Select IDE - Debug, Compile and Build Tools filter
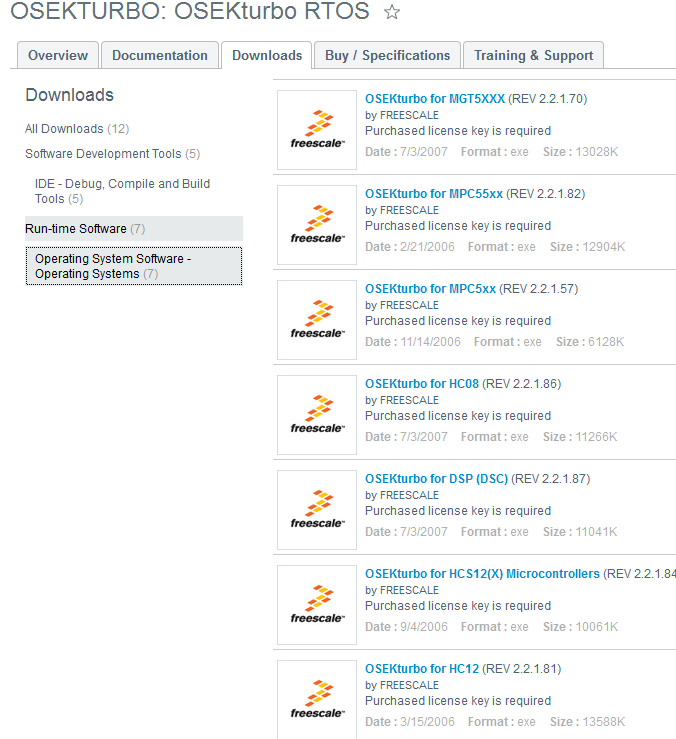This screenshot has width=676, height=739. [123, 191]
